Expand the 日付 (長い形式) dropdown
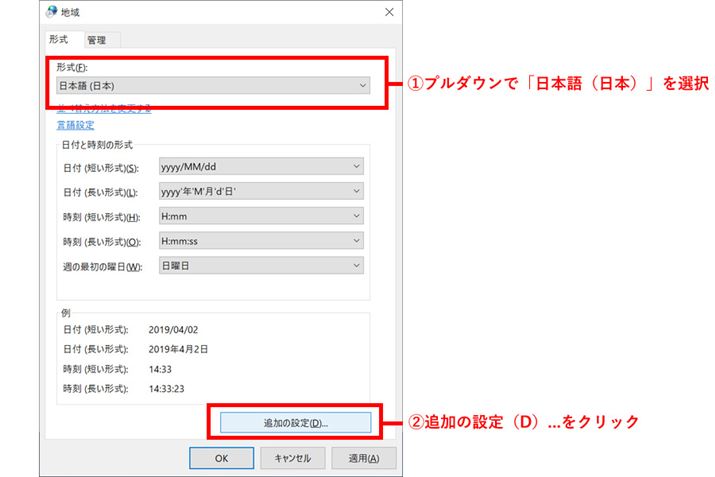This screenshot has height=477, width=715. point(260,191)
